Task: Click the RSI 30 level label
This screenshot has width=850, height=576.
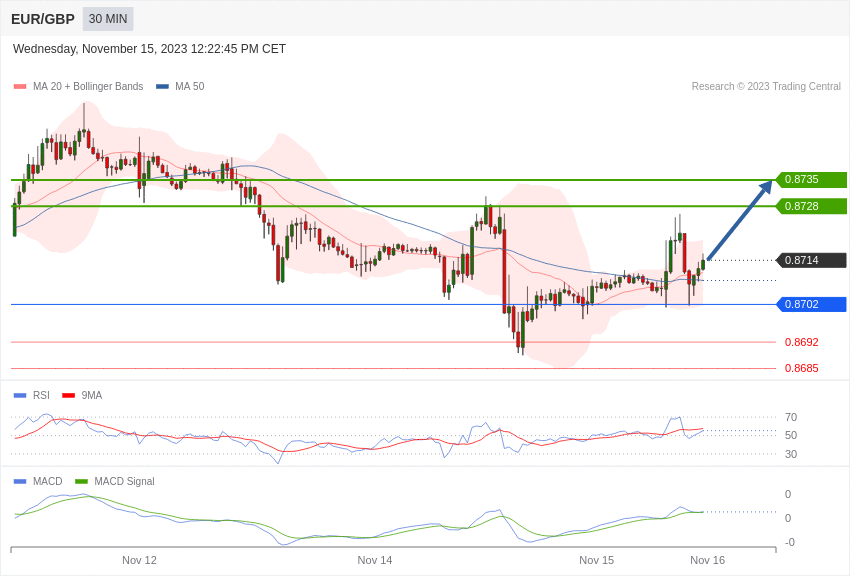Action: [x=791, y=454]
